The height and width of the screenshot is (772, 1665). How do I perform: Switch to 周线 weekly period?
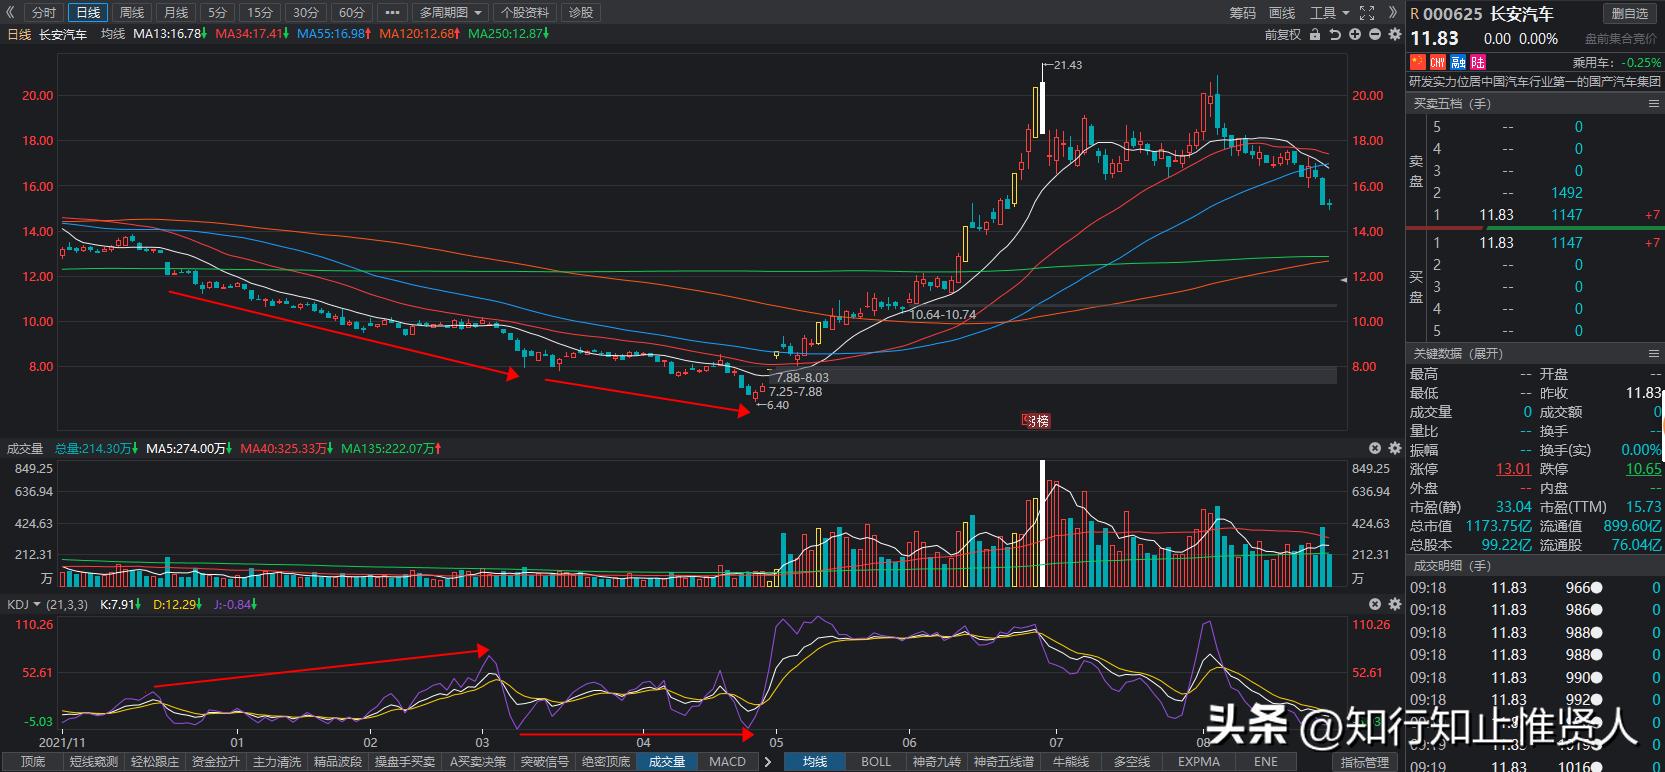pos(132,13)
